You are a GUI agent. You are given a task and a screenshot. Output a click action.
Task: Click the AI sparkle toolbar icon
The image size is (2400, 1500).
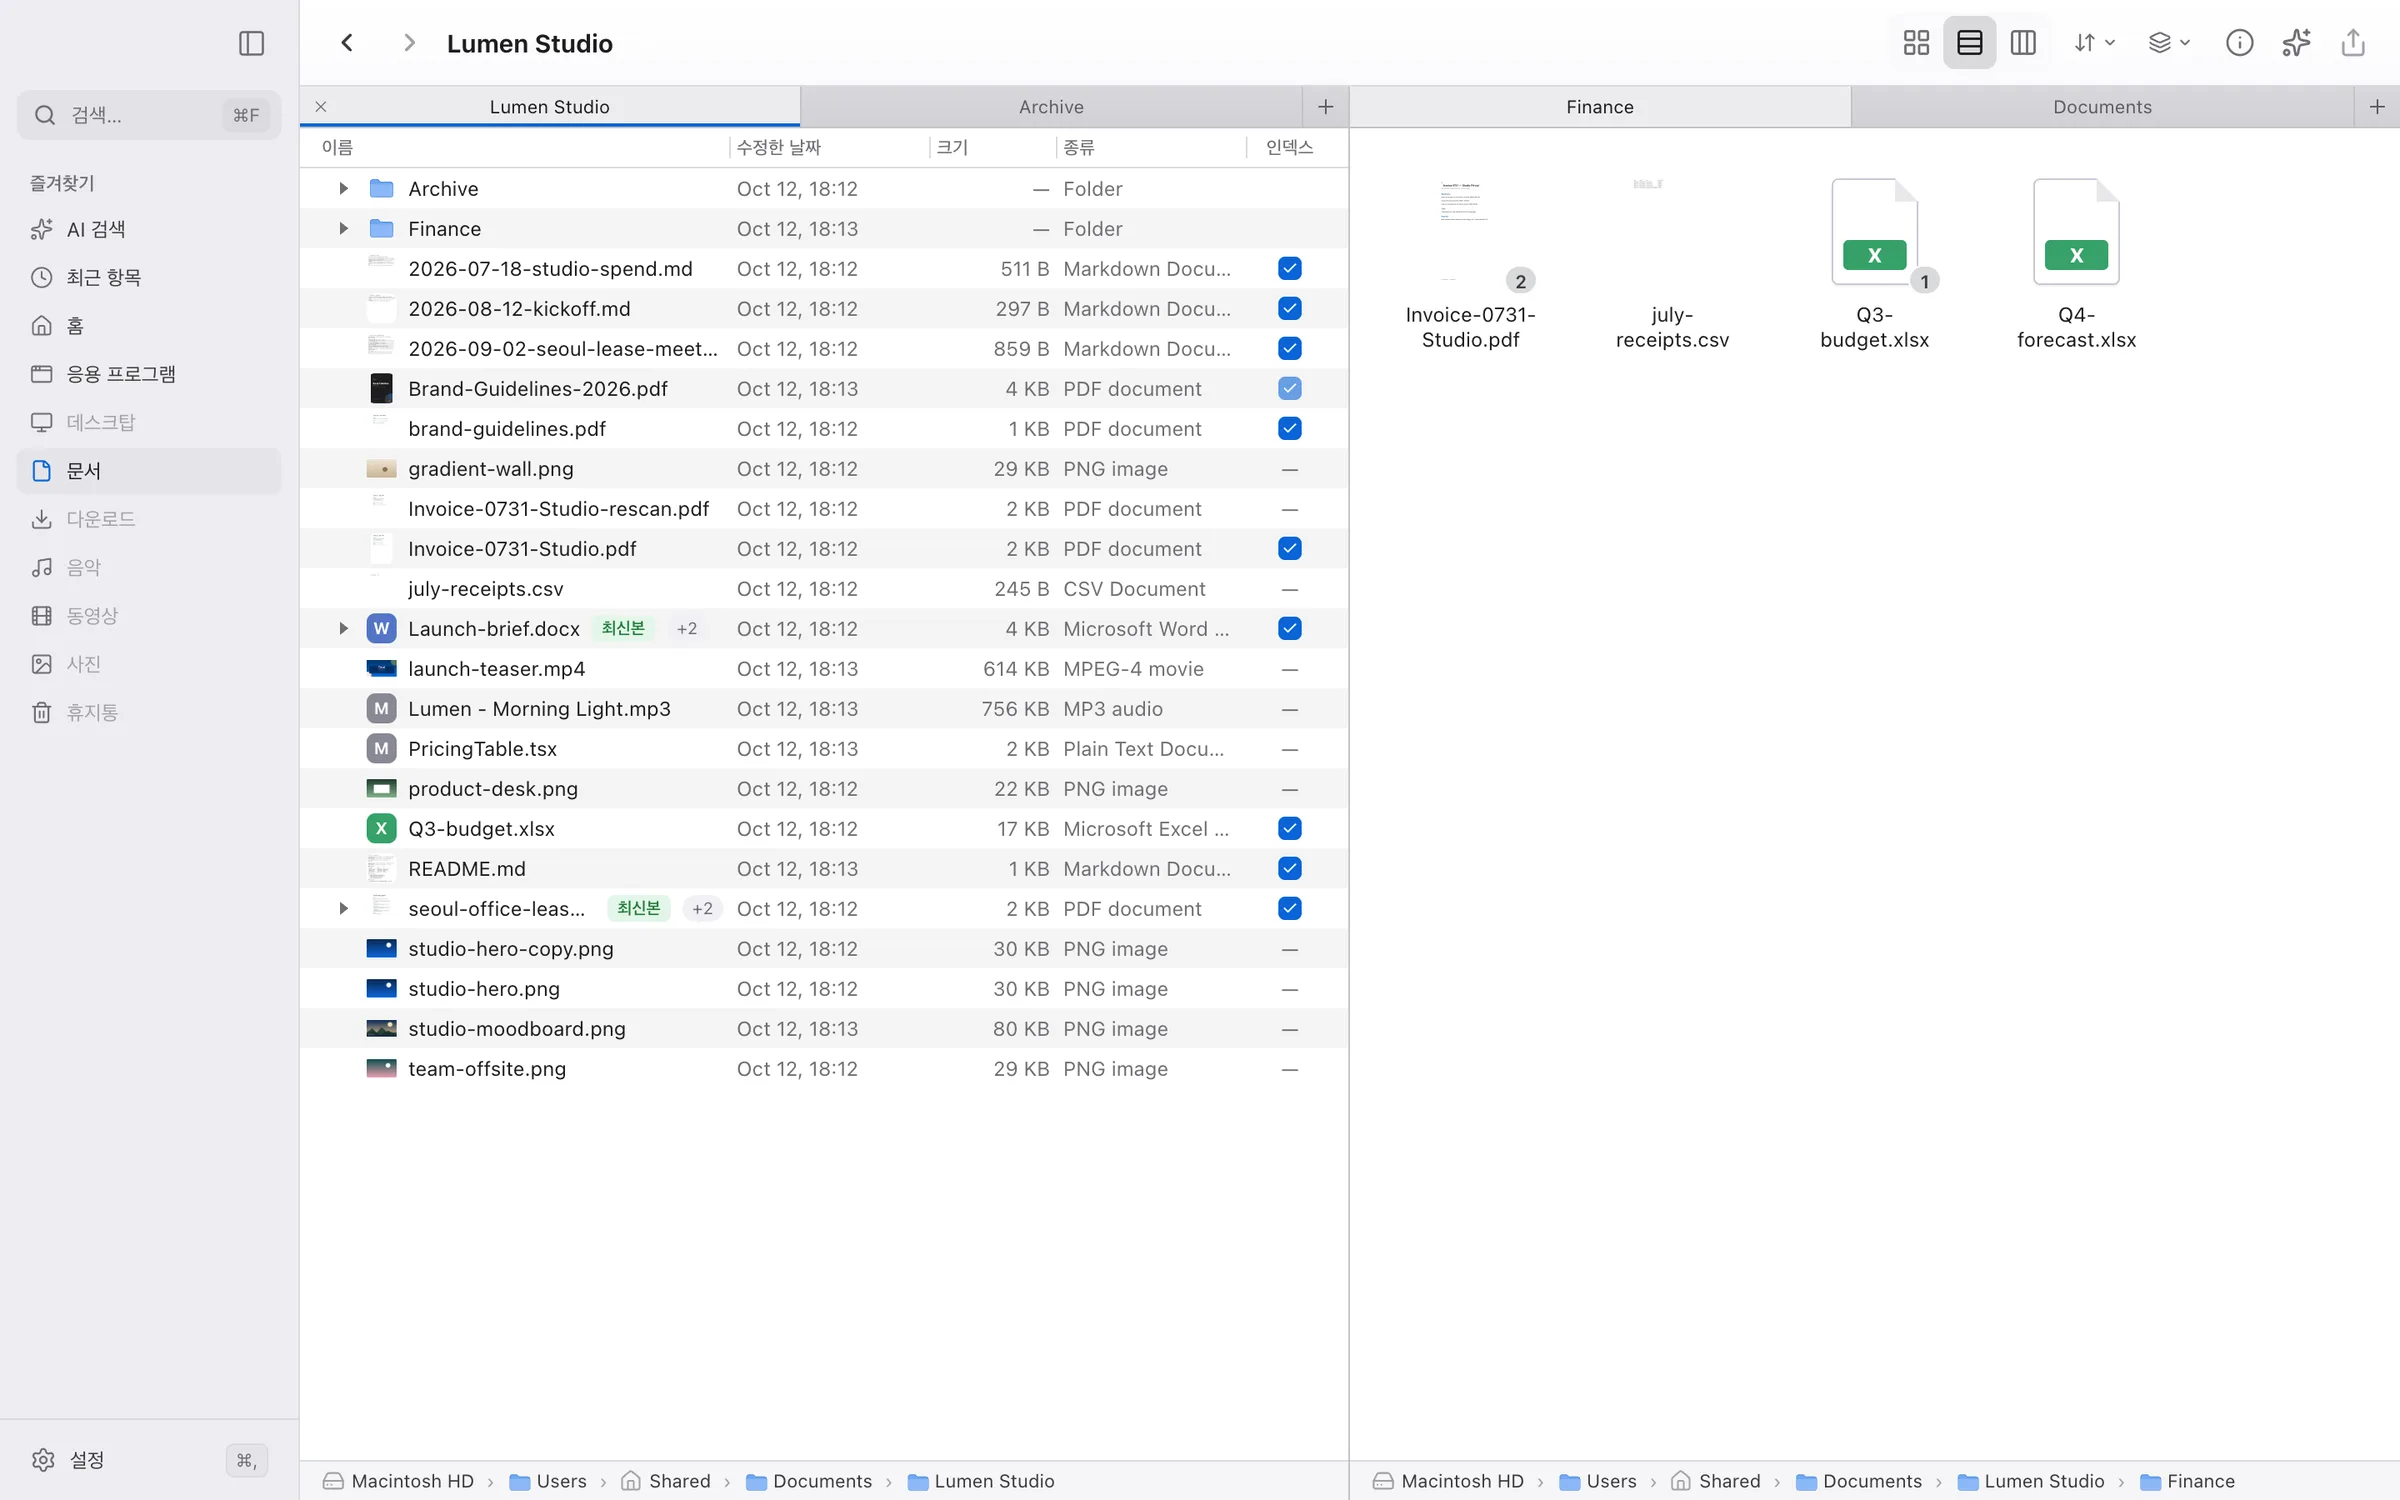(x=2296, y=43)
